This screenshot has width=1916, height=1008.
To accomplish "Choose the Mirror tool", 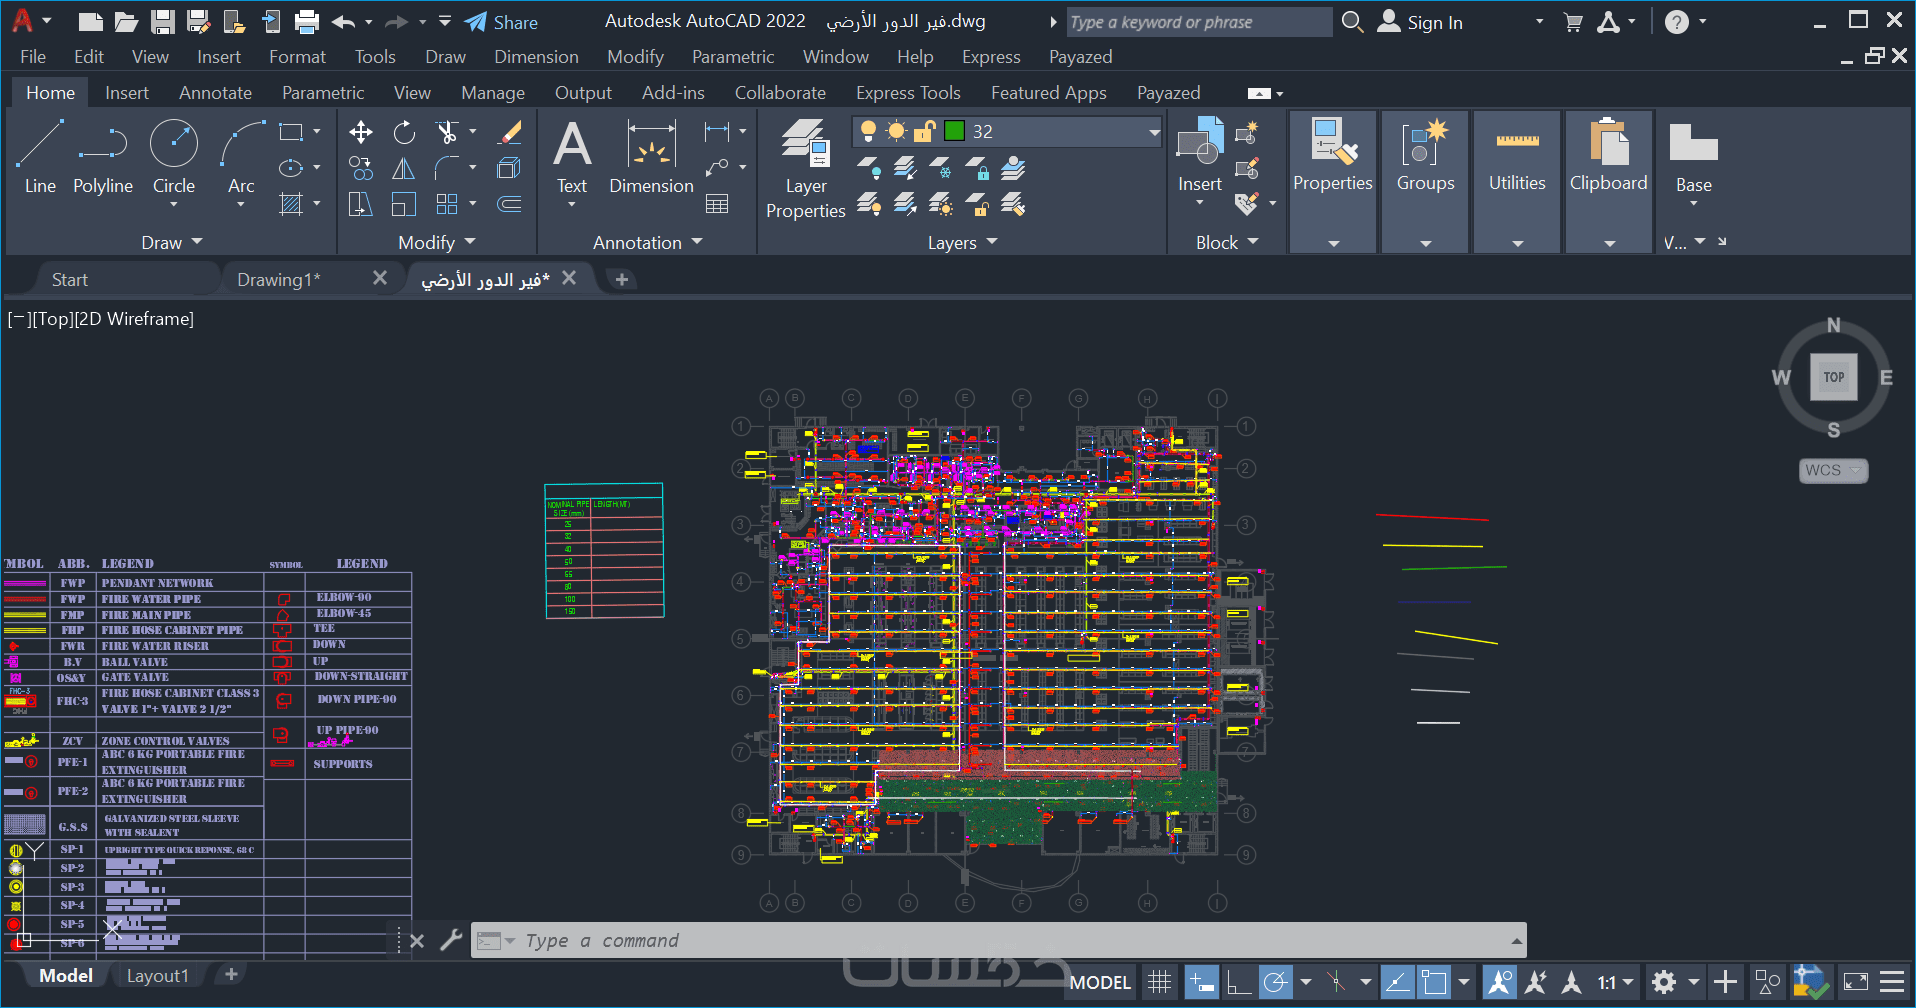I will coord(404,169).
